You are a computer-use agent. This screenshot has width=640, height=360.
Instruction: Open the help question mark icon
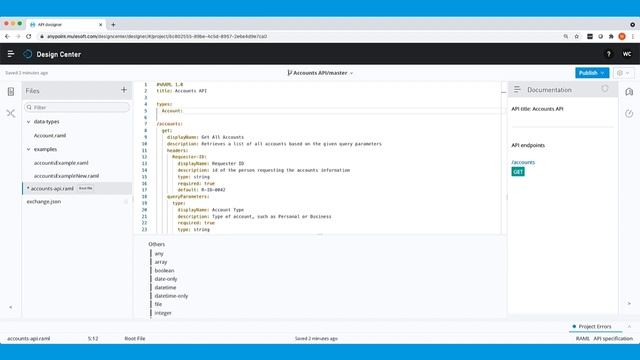(609, 54)
